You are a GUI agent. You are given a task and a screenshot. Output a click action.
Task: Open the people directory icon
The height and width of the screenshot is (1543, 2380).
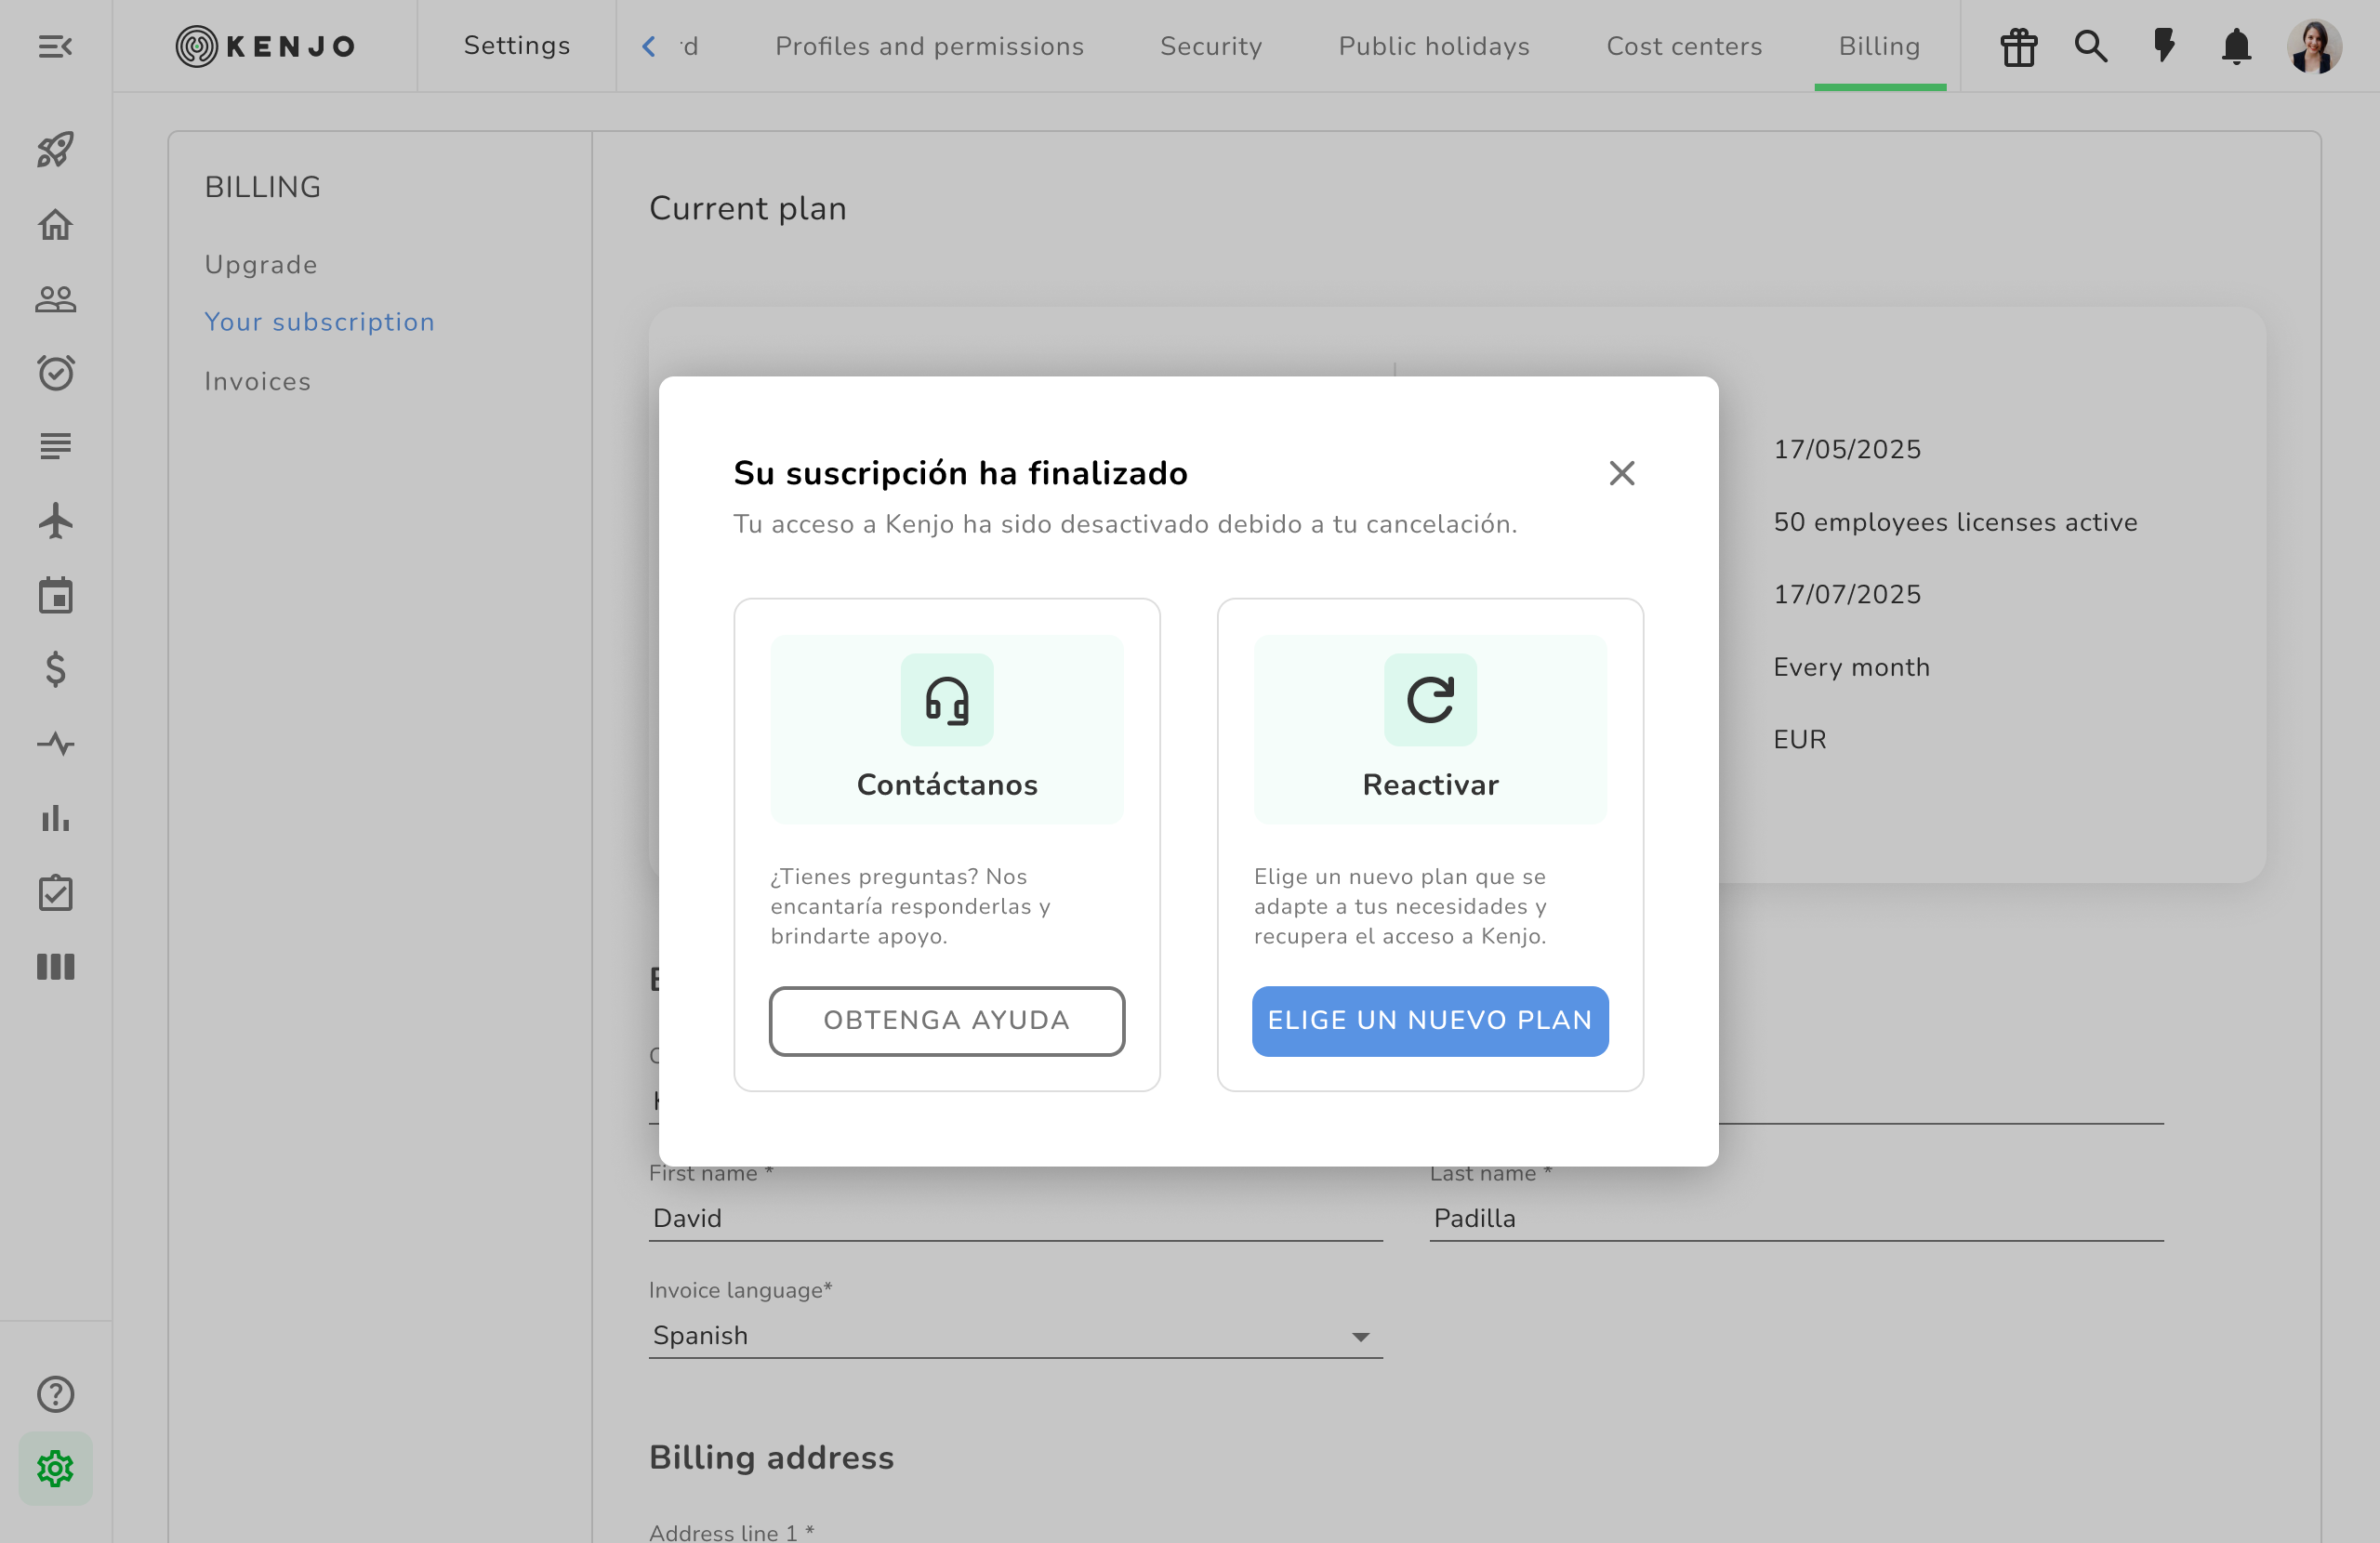pyautogui.click(x=55, y=299)
